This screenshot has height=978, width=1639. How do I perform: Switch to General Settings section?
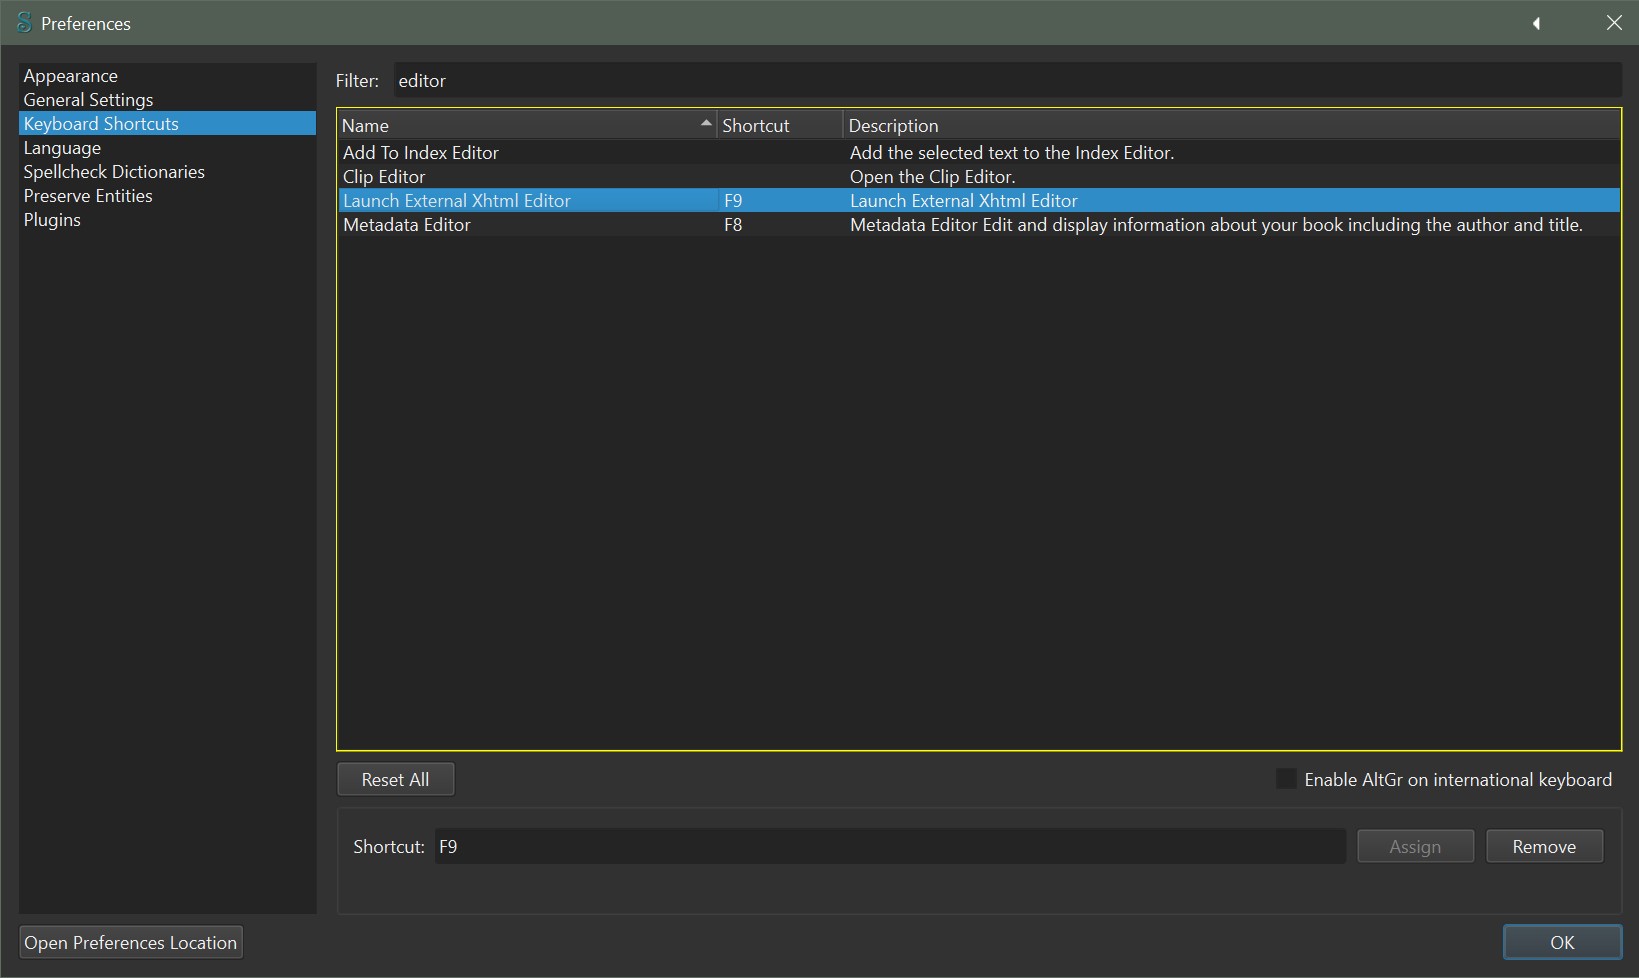click(88, 100)
